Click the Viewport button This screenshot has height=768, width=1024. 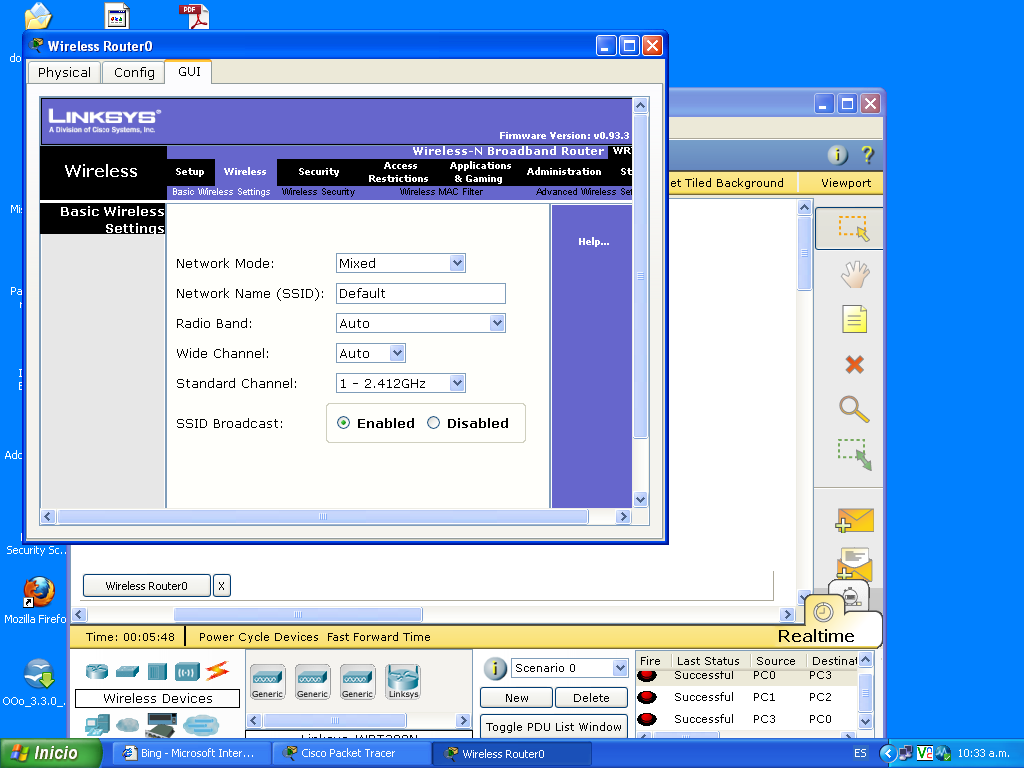(846, 183)
